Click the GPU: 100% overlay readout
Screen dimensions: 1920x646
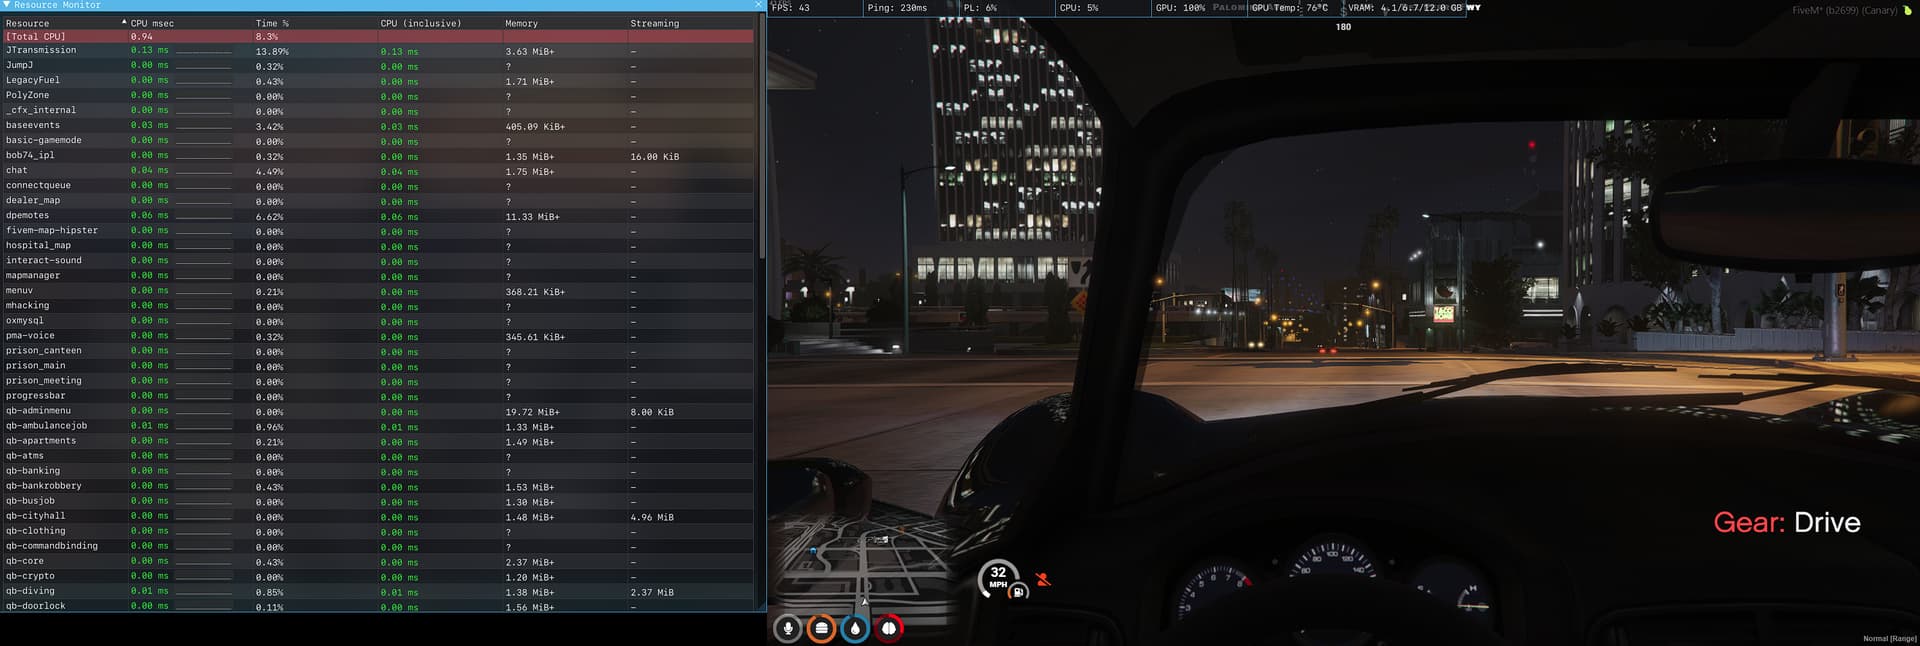coord(1180,8)
